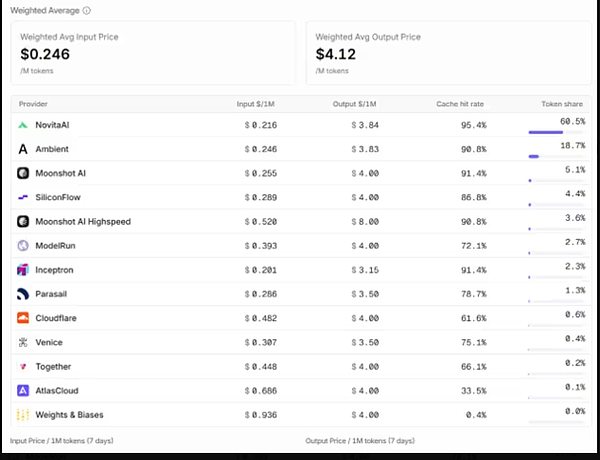Click the Cloudflare provider logo
This screenshot has height=460, width=600.
[23, 318]
